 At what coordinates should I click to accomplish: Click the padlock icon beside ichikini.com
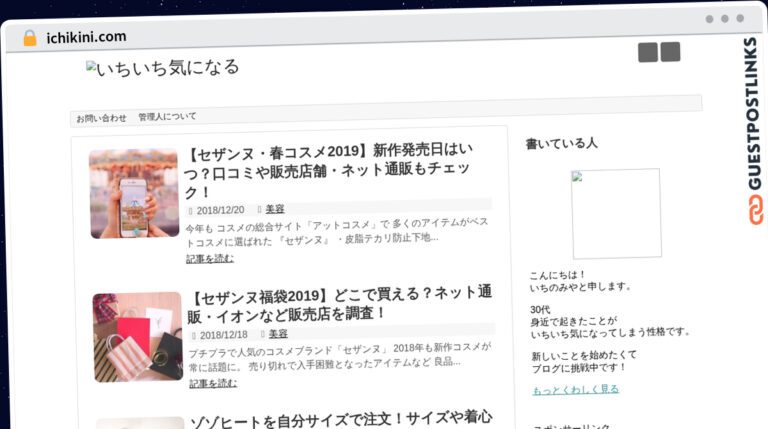pyautogui.click(x=30, y=38)
